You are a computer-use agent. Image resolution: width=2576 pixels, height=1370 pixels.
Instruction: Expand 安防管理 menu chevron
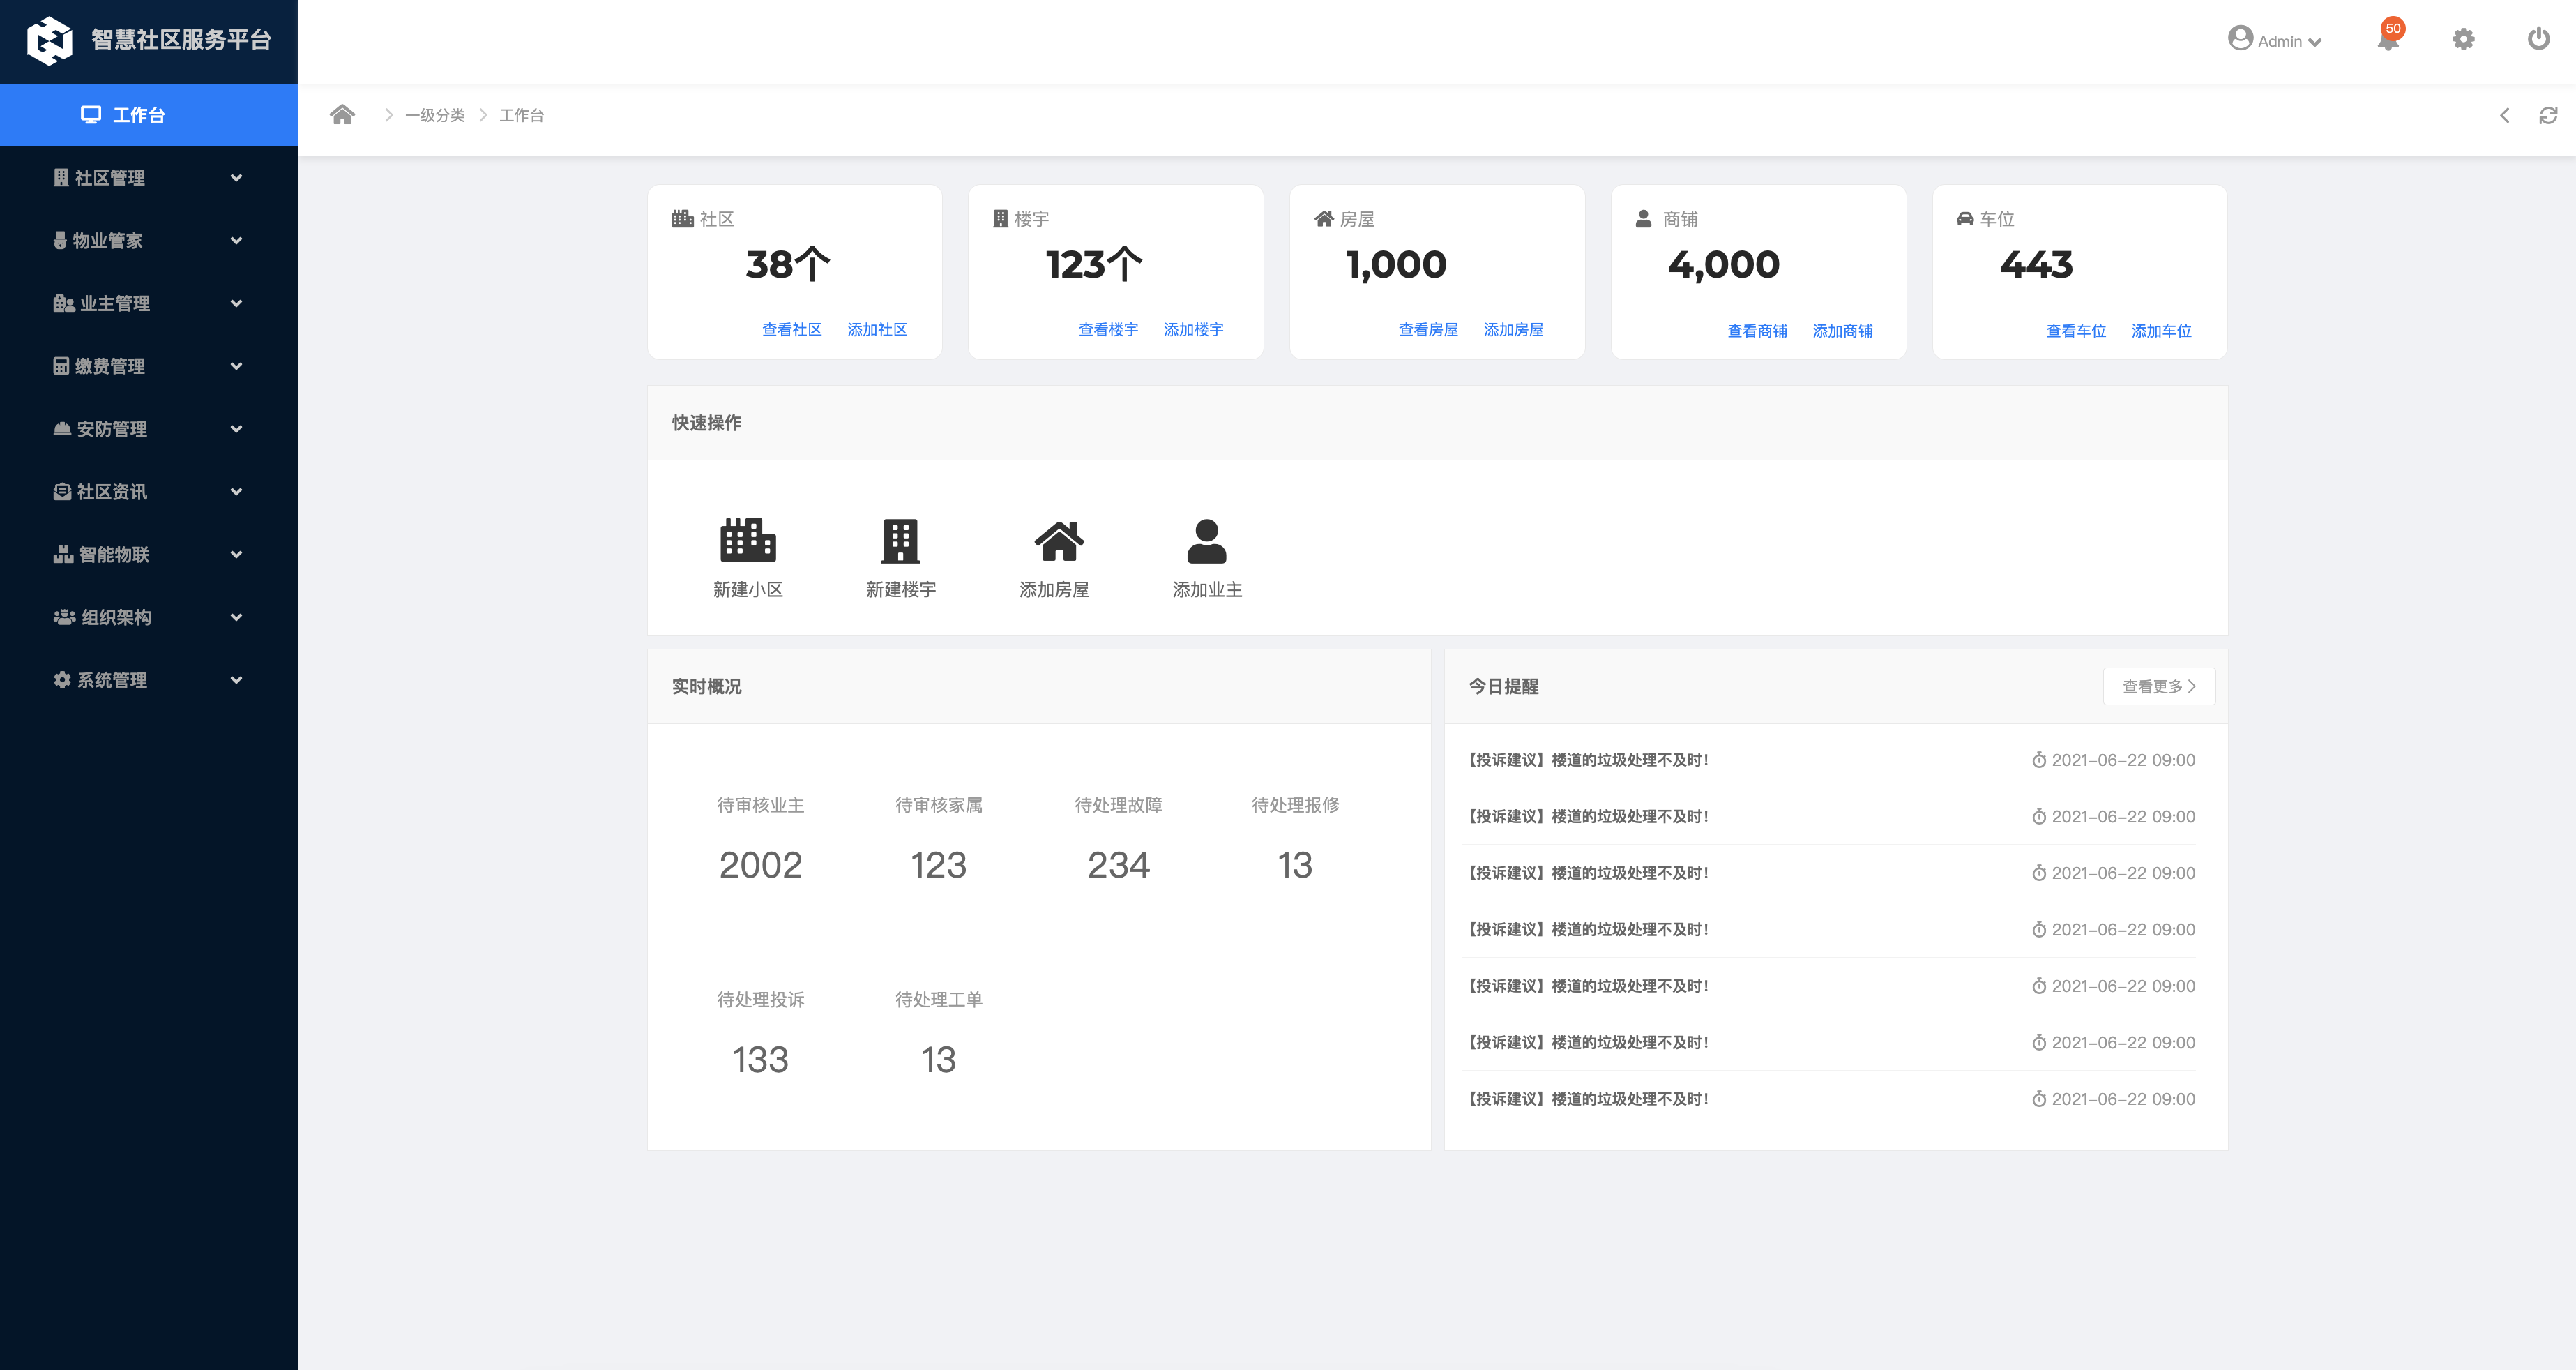pyautogui.click(x=236, y=429)
